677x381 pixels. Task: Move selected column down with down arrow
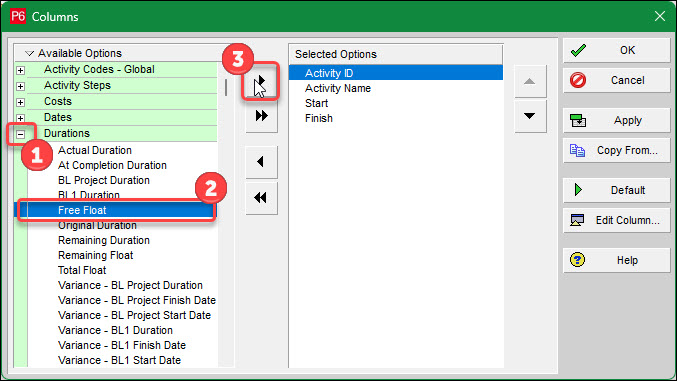[530, 116]
